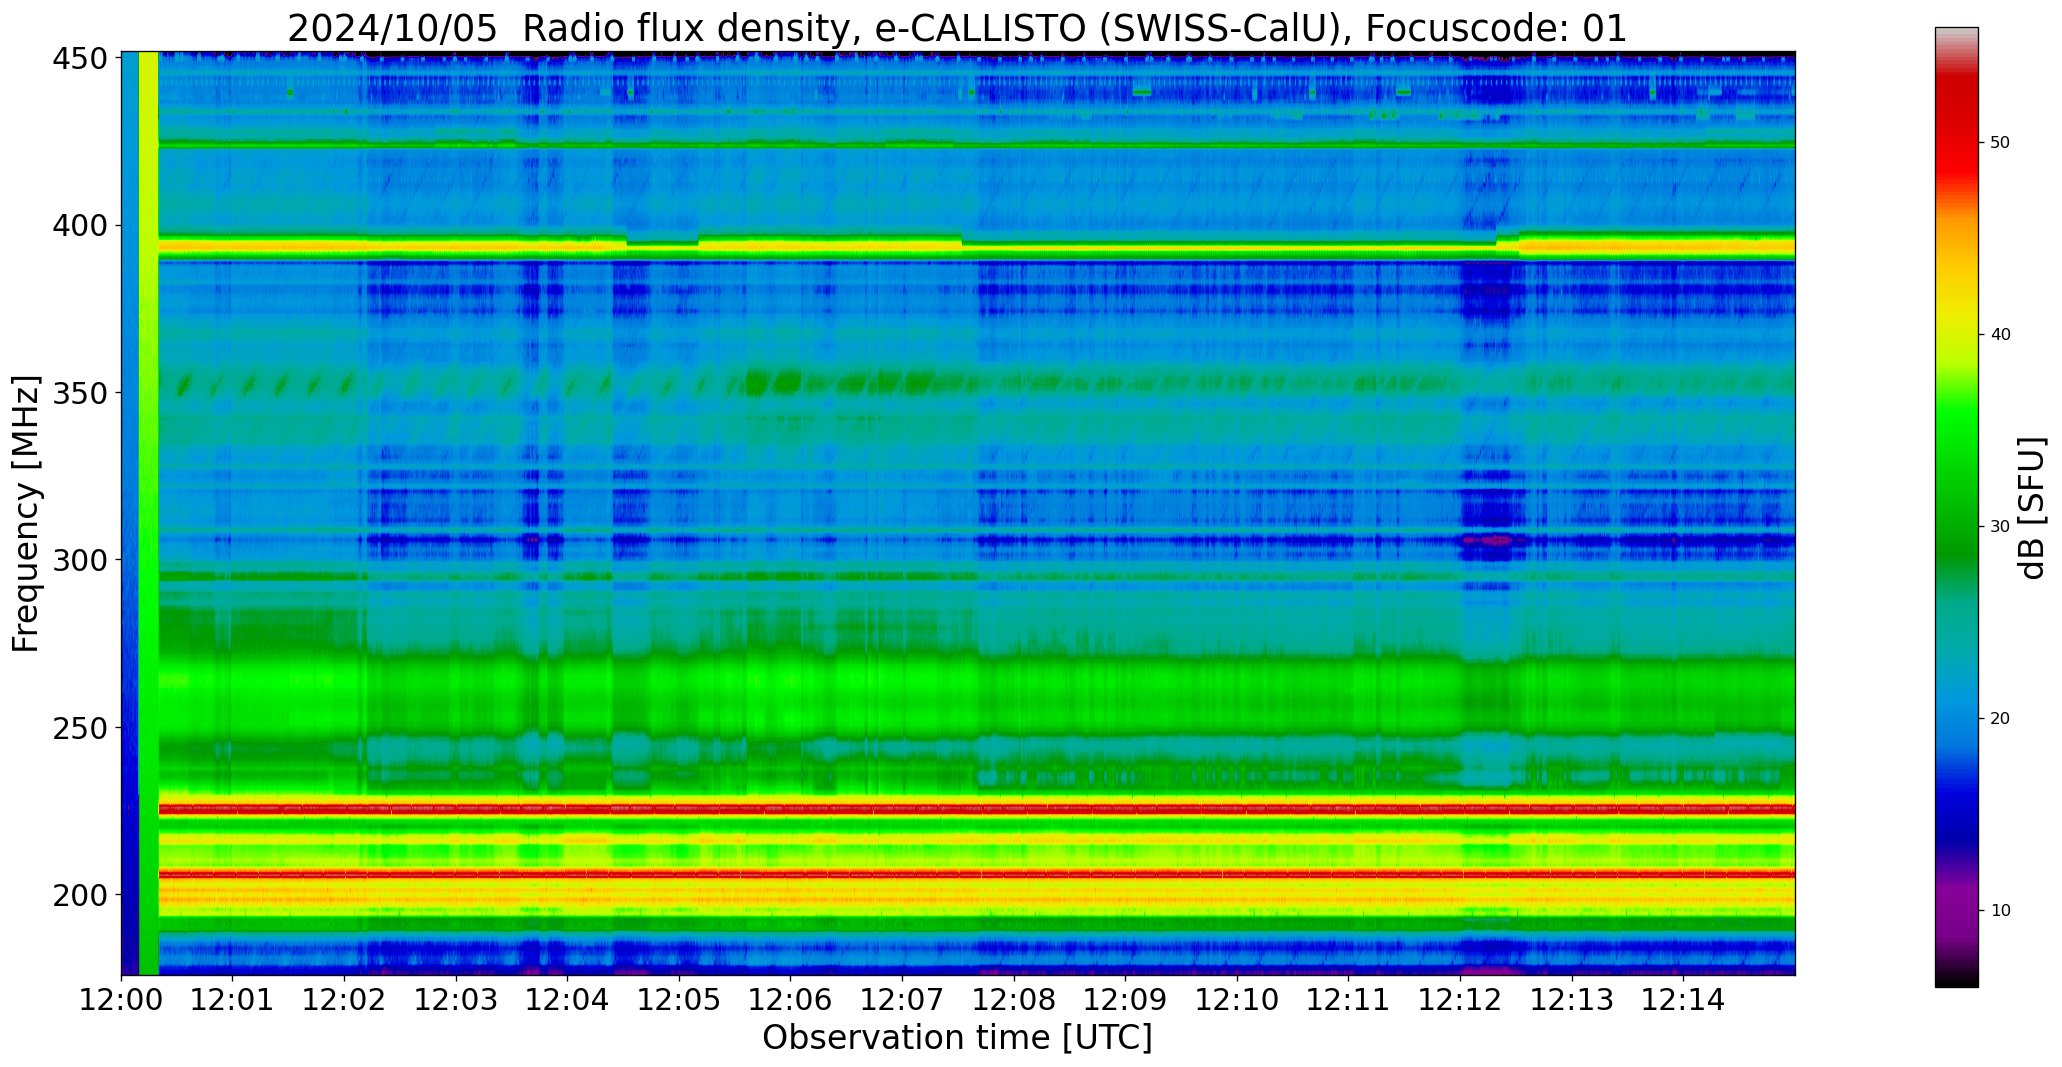Click the 12:07 time tick label
The height and width of the screenshot is (1067, 2062).
click(x=903, y=999)
